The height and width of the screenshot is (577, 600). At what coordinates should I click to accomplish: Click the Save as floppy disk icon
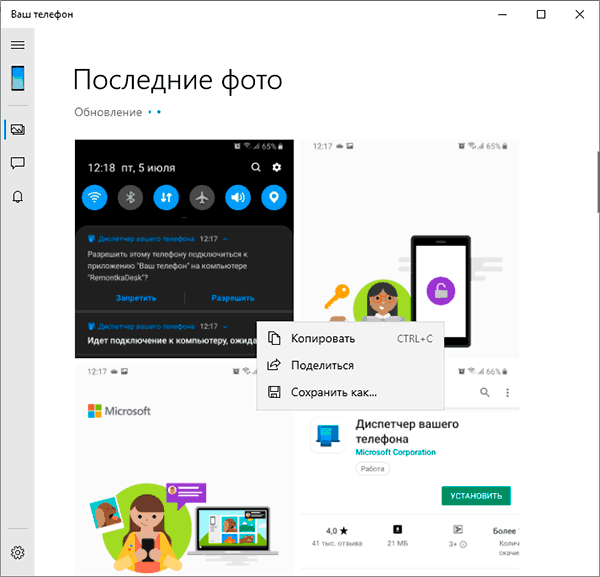274,392
